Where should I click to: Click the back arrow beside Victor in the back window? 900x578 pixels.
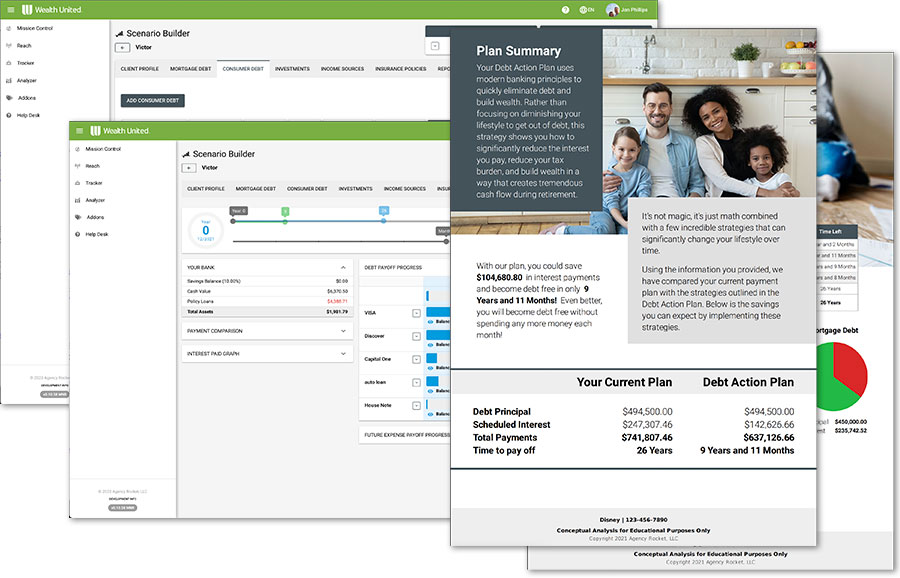(122, 48)
